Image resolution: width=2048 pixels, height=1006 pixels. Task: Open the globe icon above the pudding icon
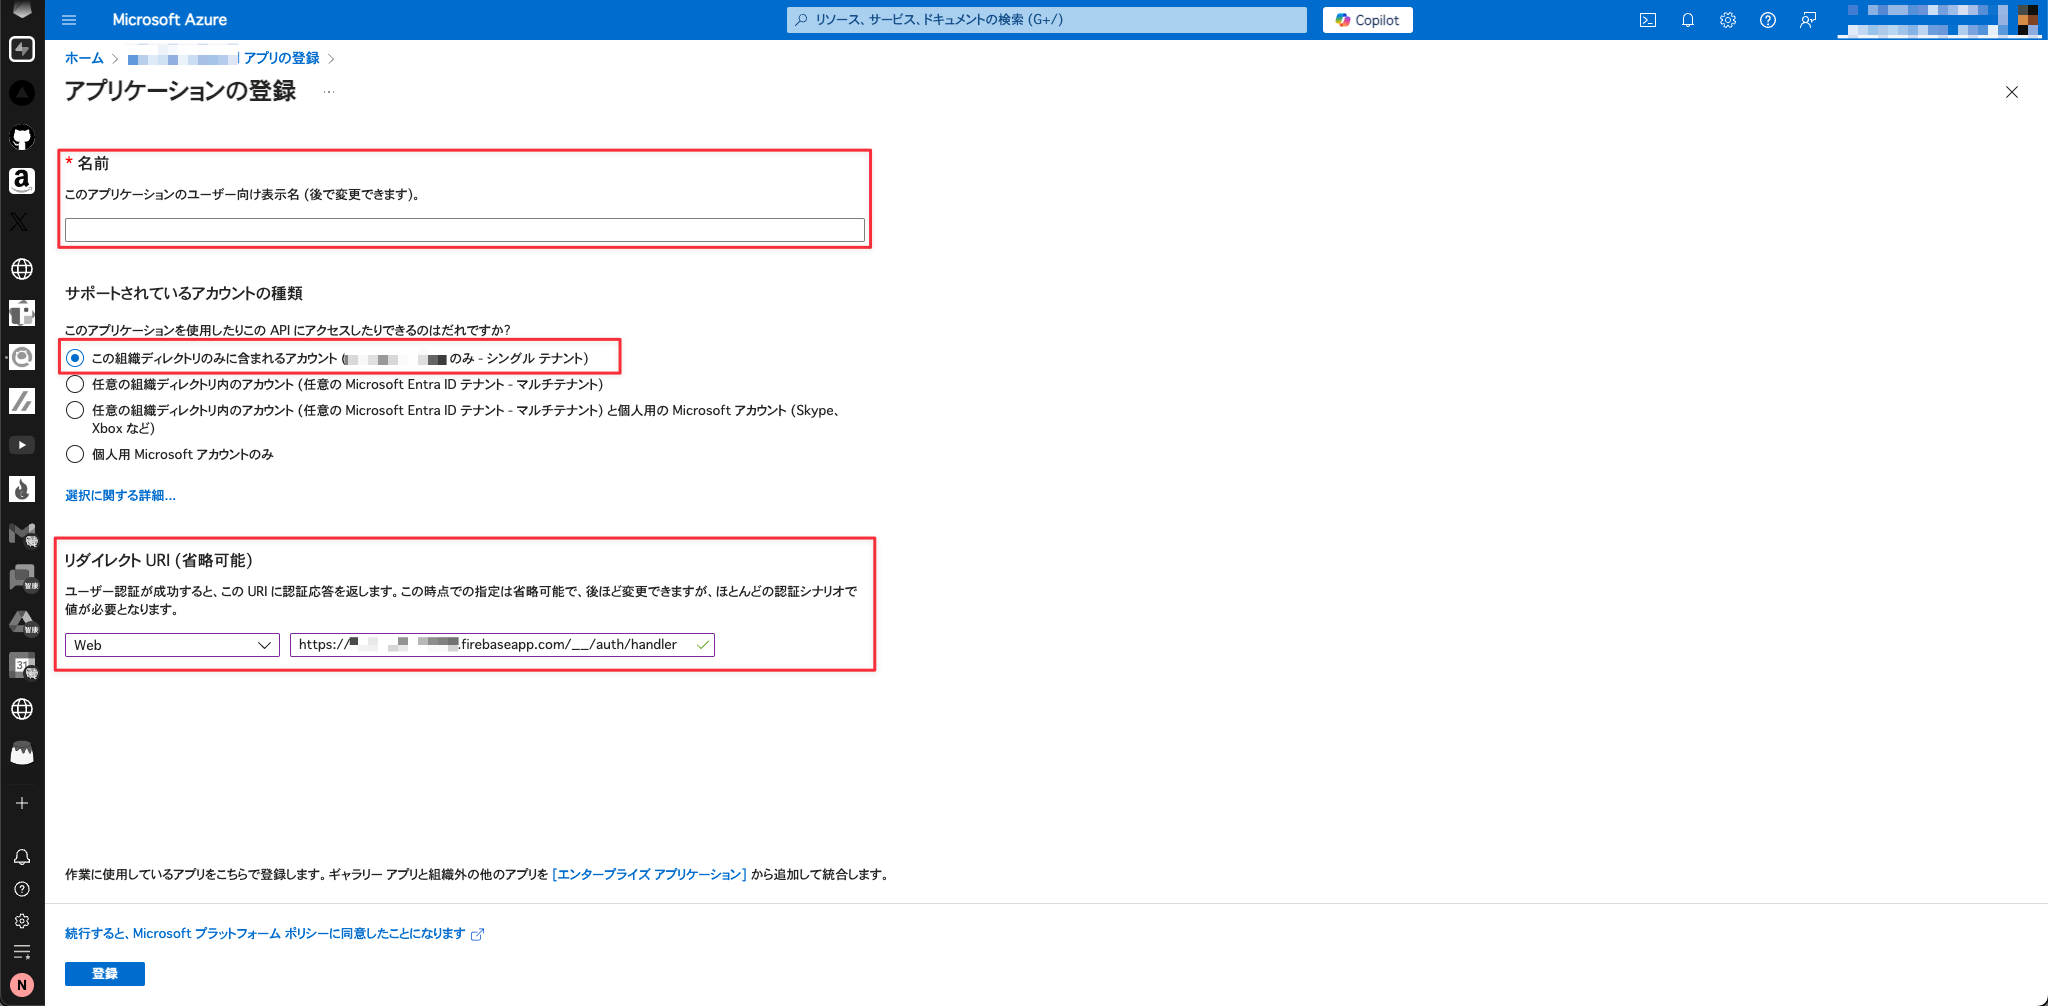[x=22, y=709]
